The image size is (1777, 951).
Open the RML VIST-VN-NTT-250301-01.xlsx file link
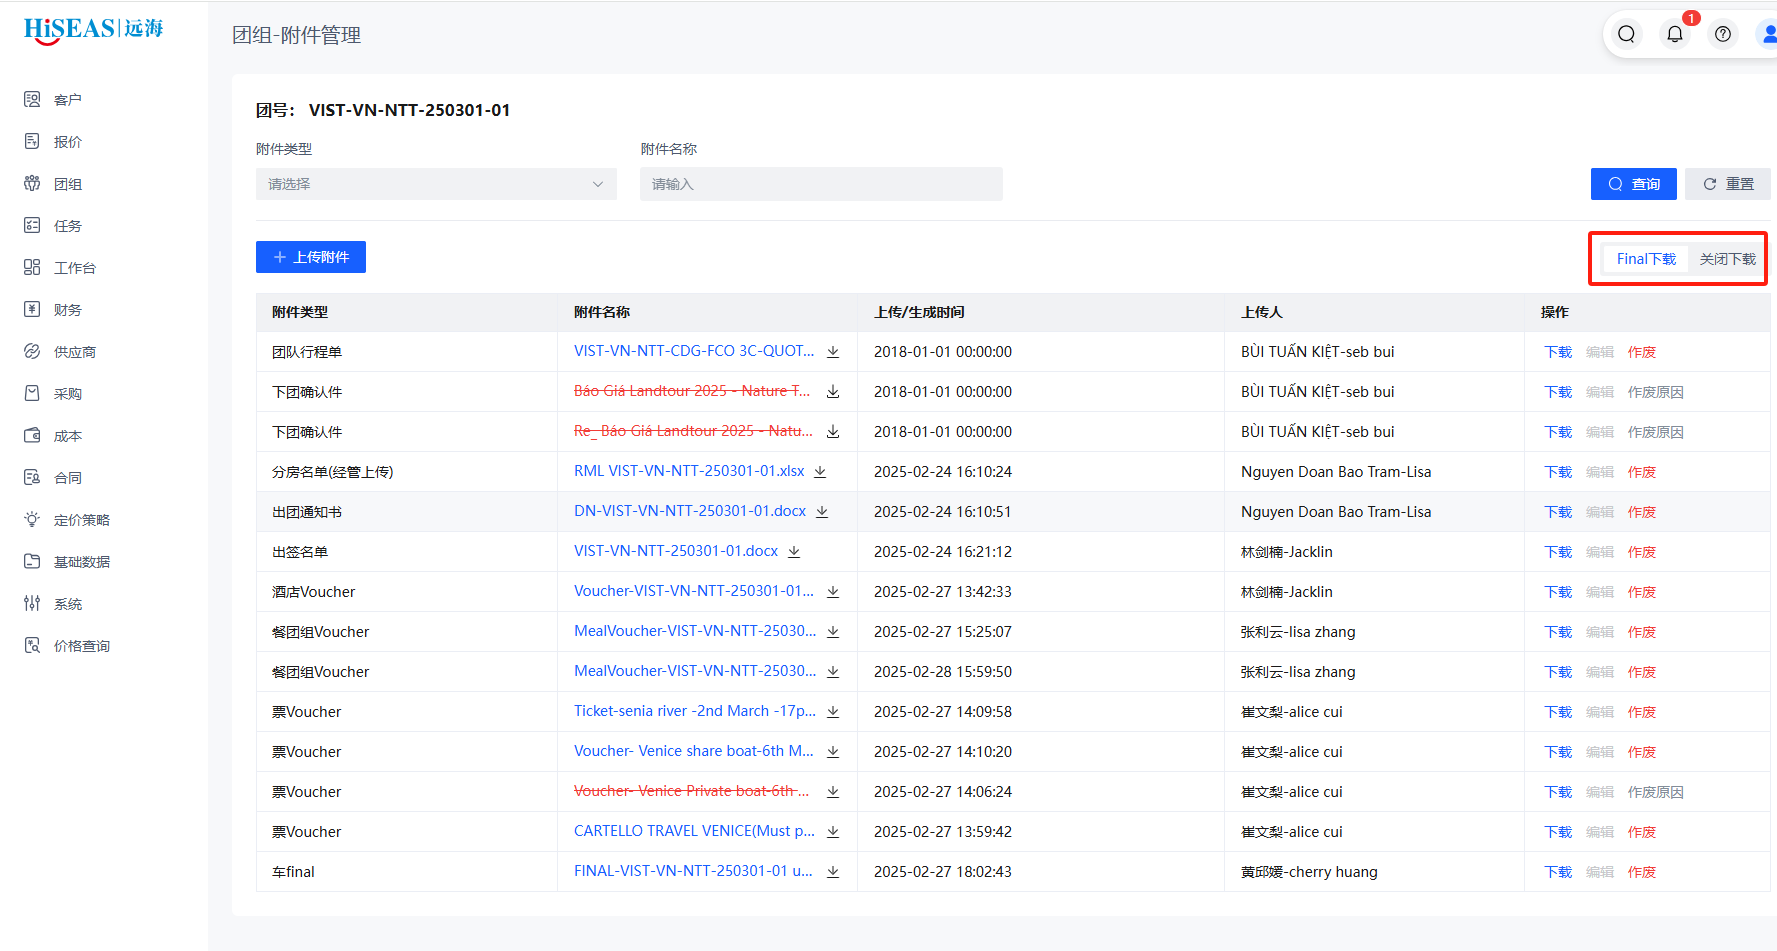pos(689,471)
